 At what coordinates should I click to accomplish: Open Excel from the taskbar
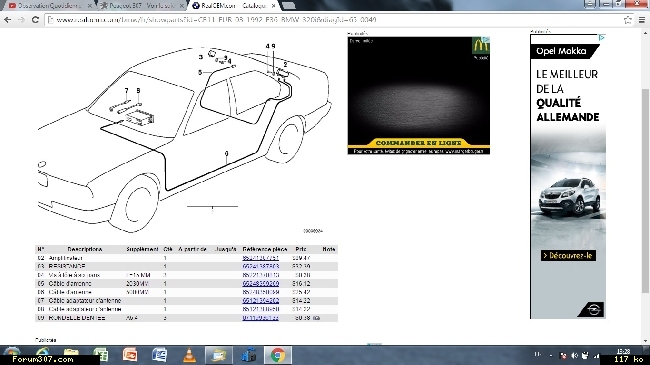pos(101,355)
